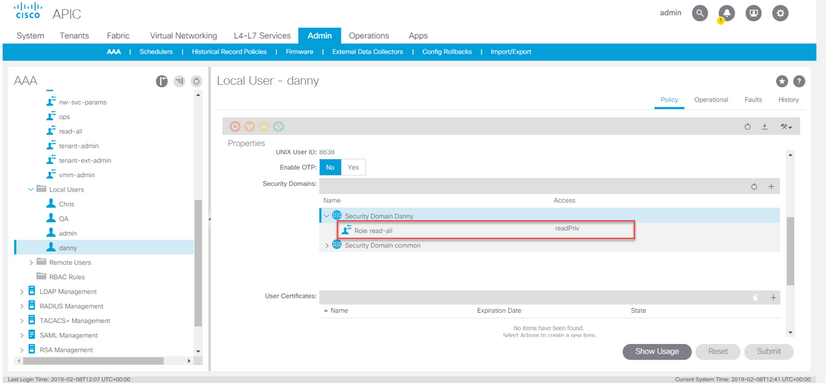Image resolution: width=828 pixels, height=388 pixels.
Task: Click the feedback icon beside the bell
Action: pos(754,14)
